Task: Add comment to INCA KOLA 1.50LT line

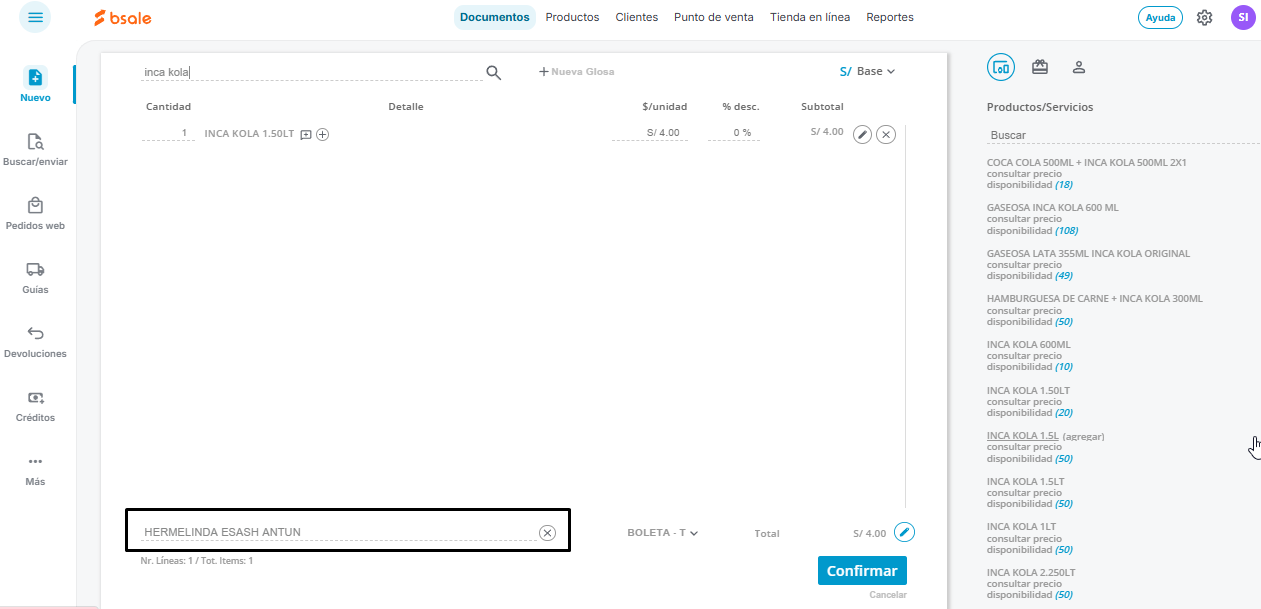Action: click(306, 134)
